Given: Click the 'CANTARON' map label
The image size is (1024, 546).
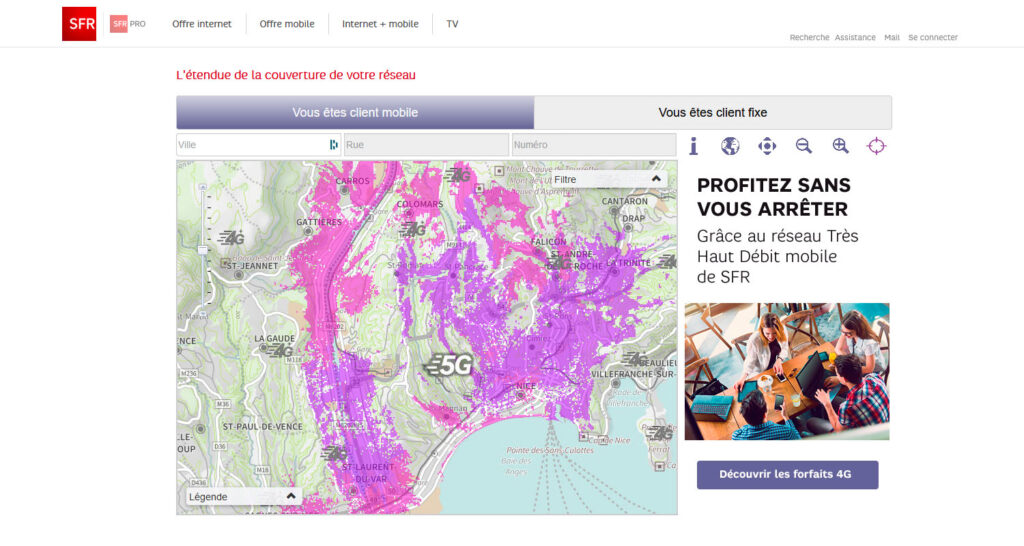Looking at the screenshot, I should tap(625, 201).
